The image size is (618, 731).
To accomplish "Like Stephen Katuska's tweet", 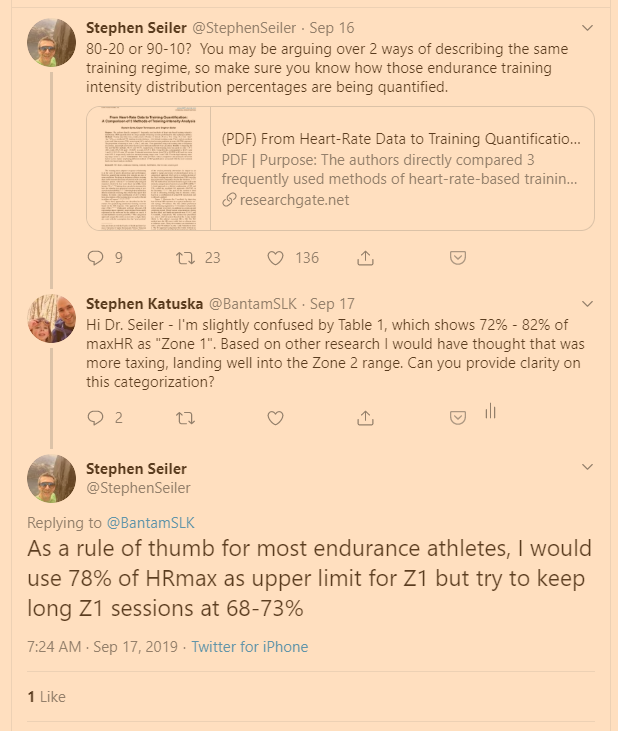I will pyautogui.click(x=276, y=417).
